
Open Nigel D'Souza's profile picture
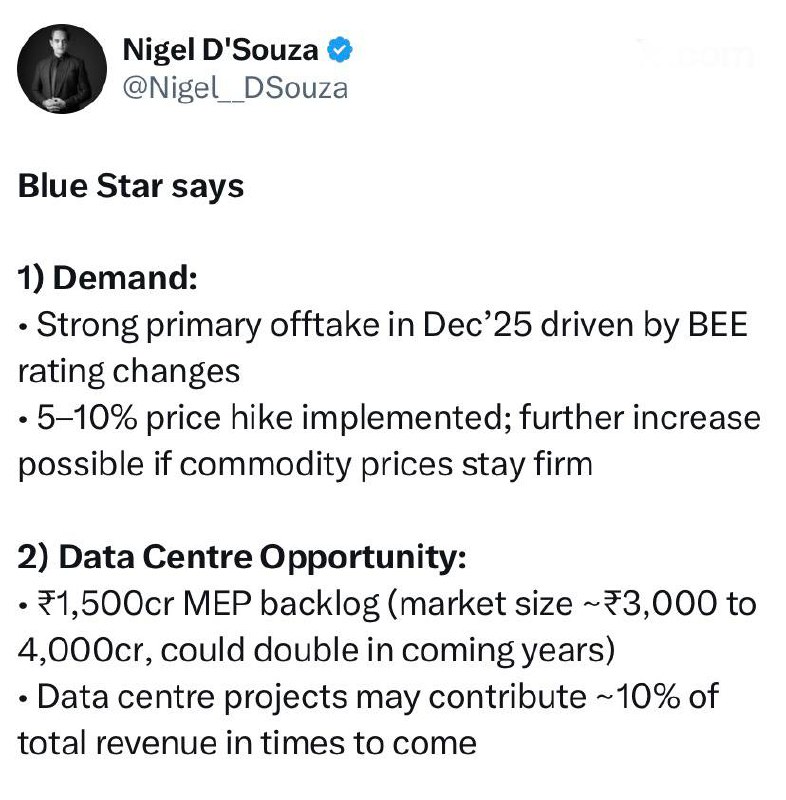(x=63, y=68)
